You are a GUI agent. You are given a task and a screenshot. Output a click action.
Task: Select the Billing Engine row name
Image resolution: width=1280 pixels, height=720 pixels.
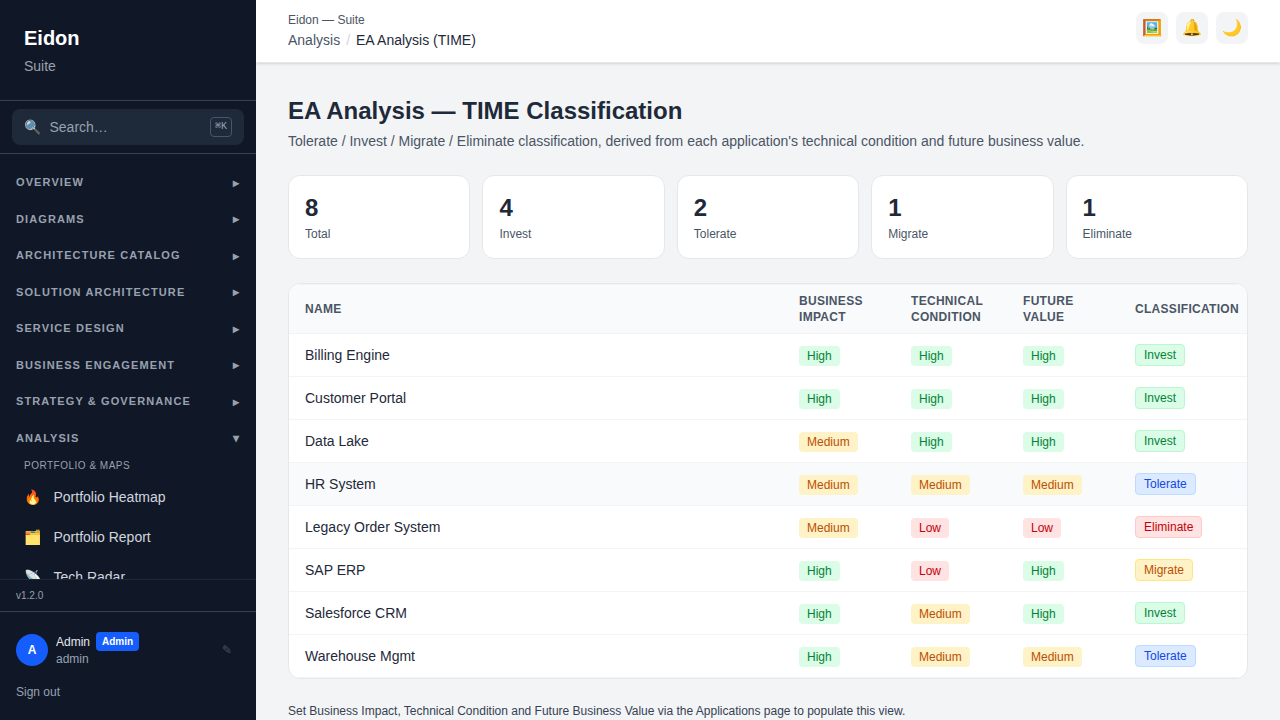click(347, 355)
